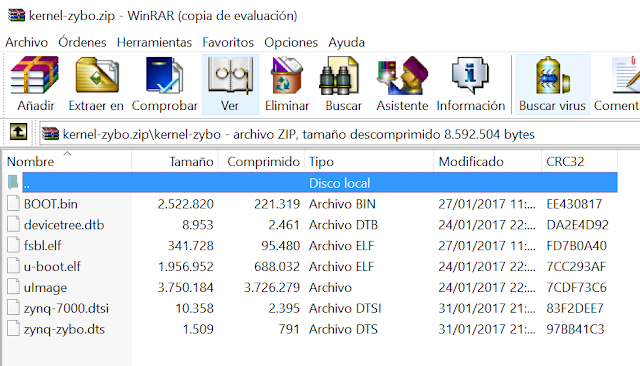Image resolution: width=640 pixels, height=366 pixels.
Task: Select the zynq-7000.dtsi file icon
Action: 13,307
